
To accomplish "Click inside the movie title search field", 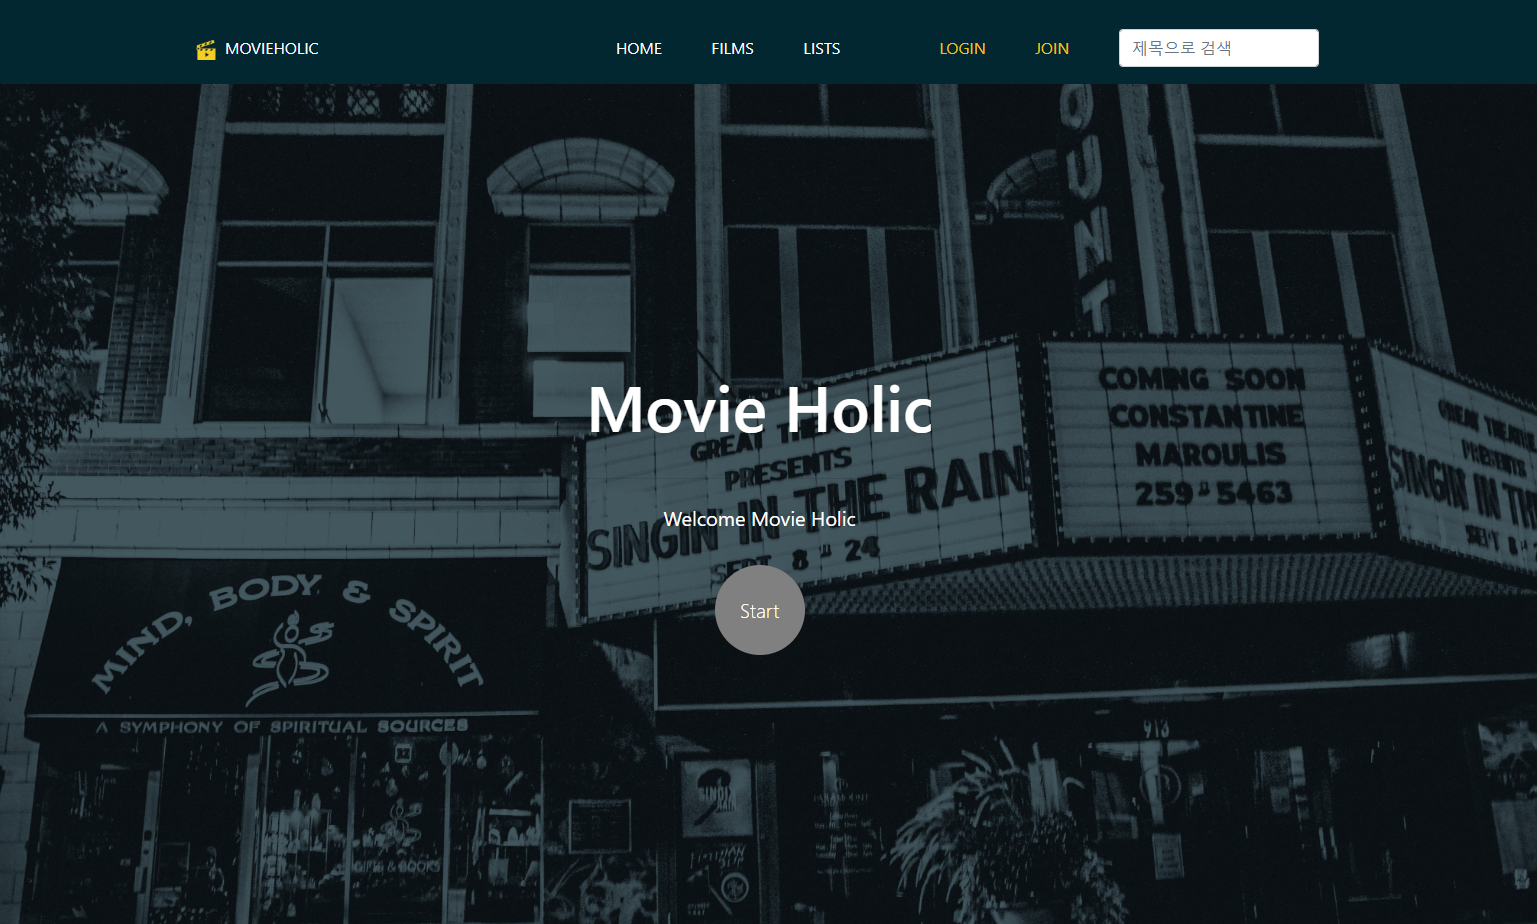I will click(x=1218, y=47).
